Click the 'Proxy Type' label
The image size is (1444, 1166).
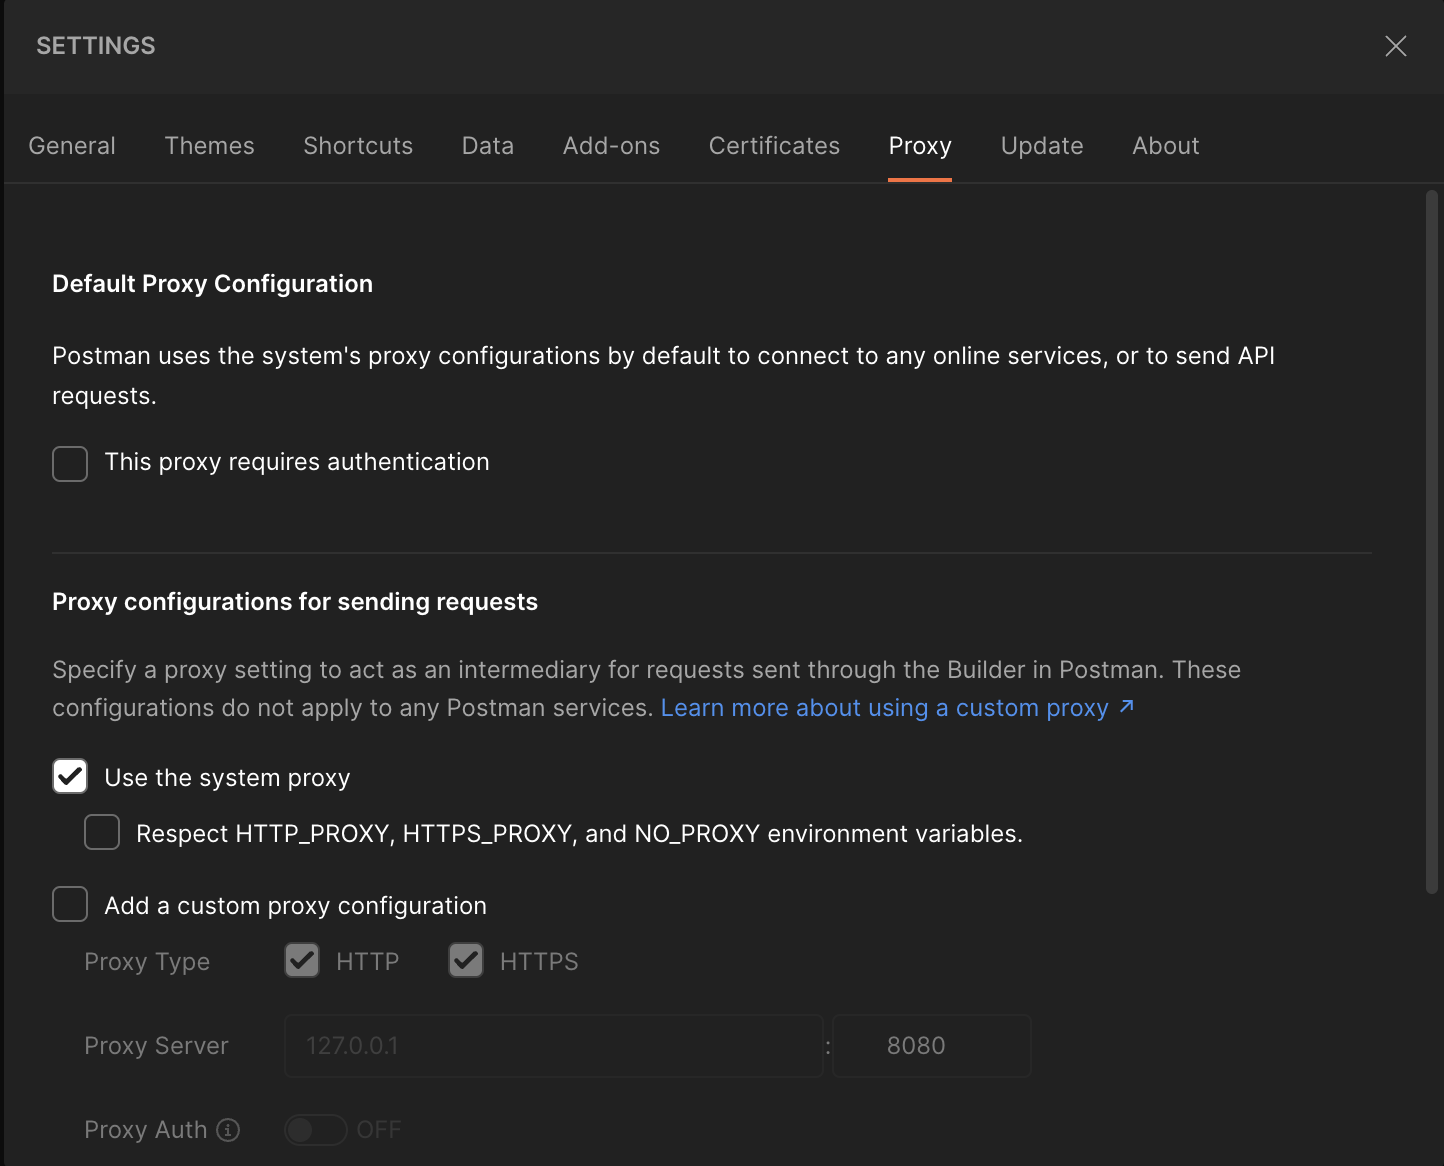147,962
